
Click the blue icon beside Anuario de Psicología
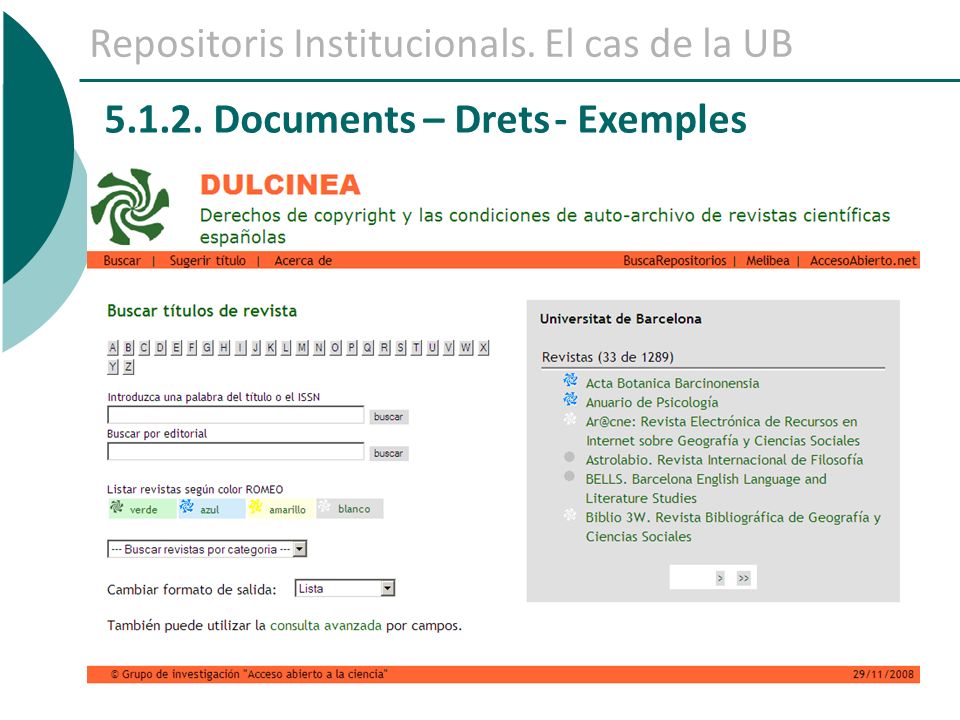pyautogui.click(x=570, y=399)
